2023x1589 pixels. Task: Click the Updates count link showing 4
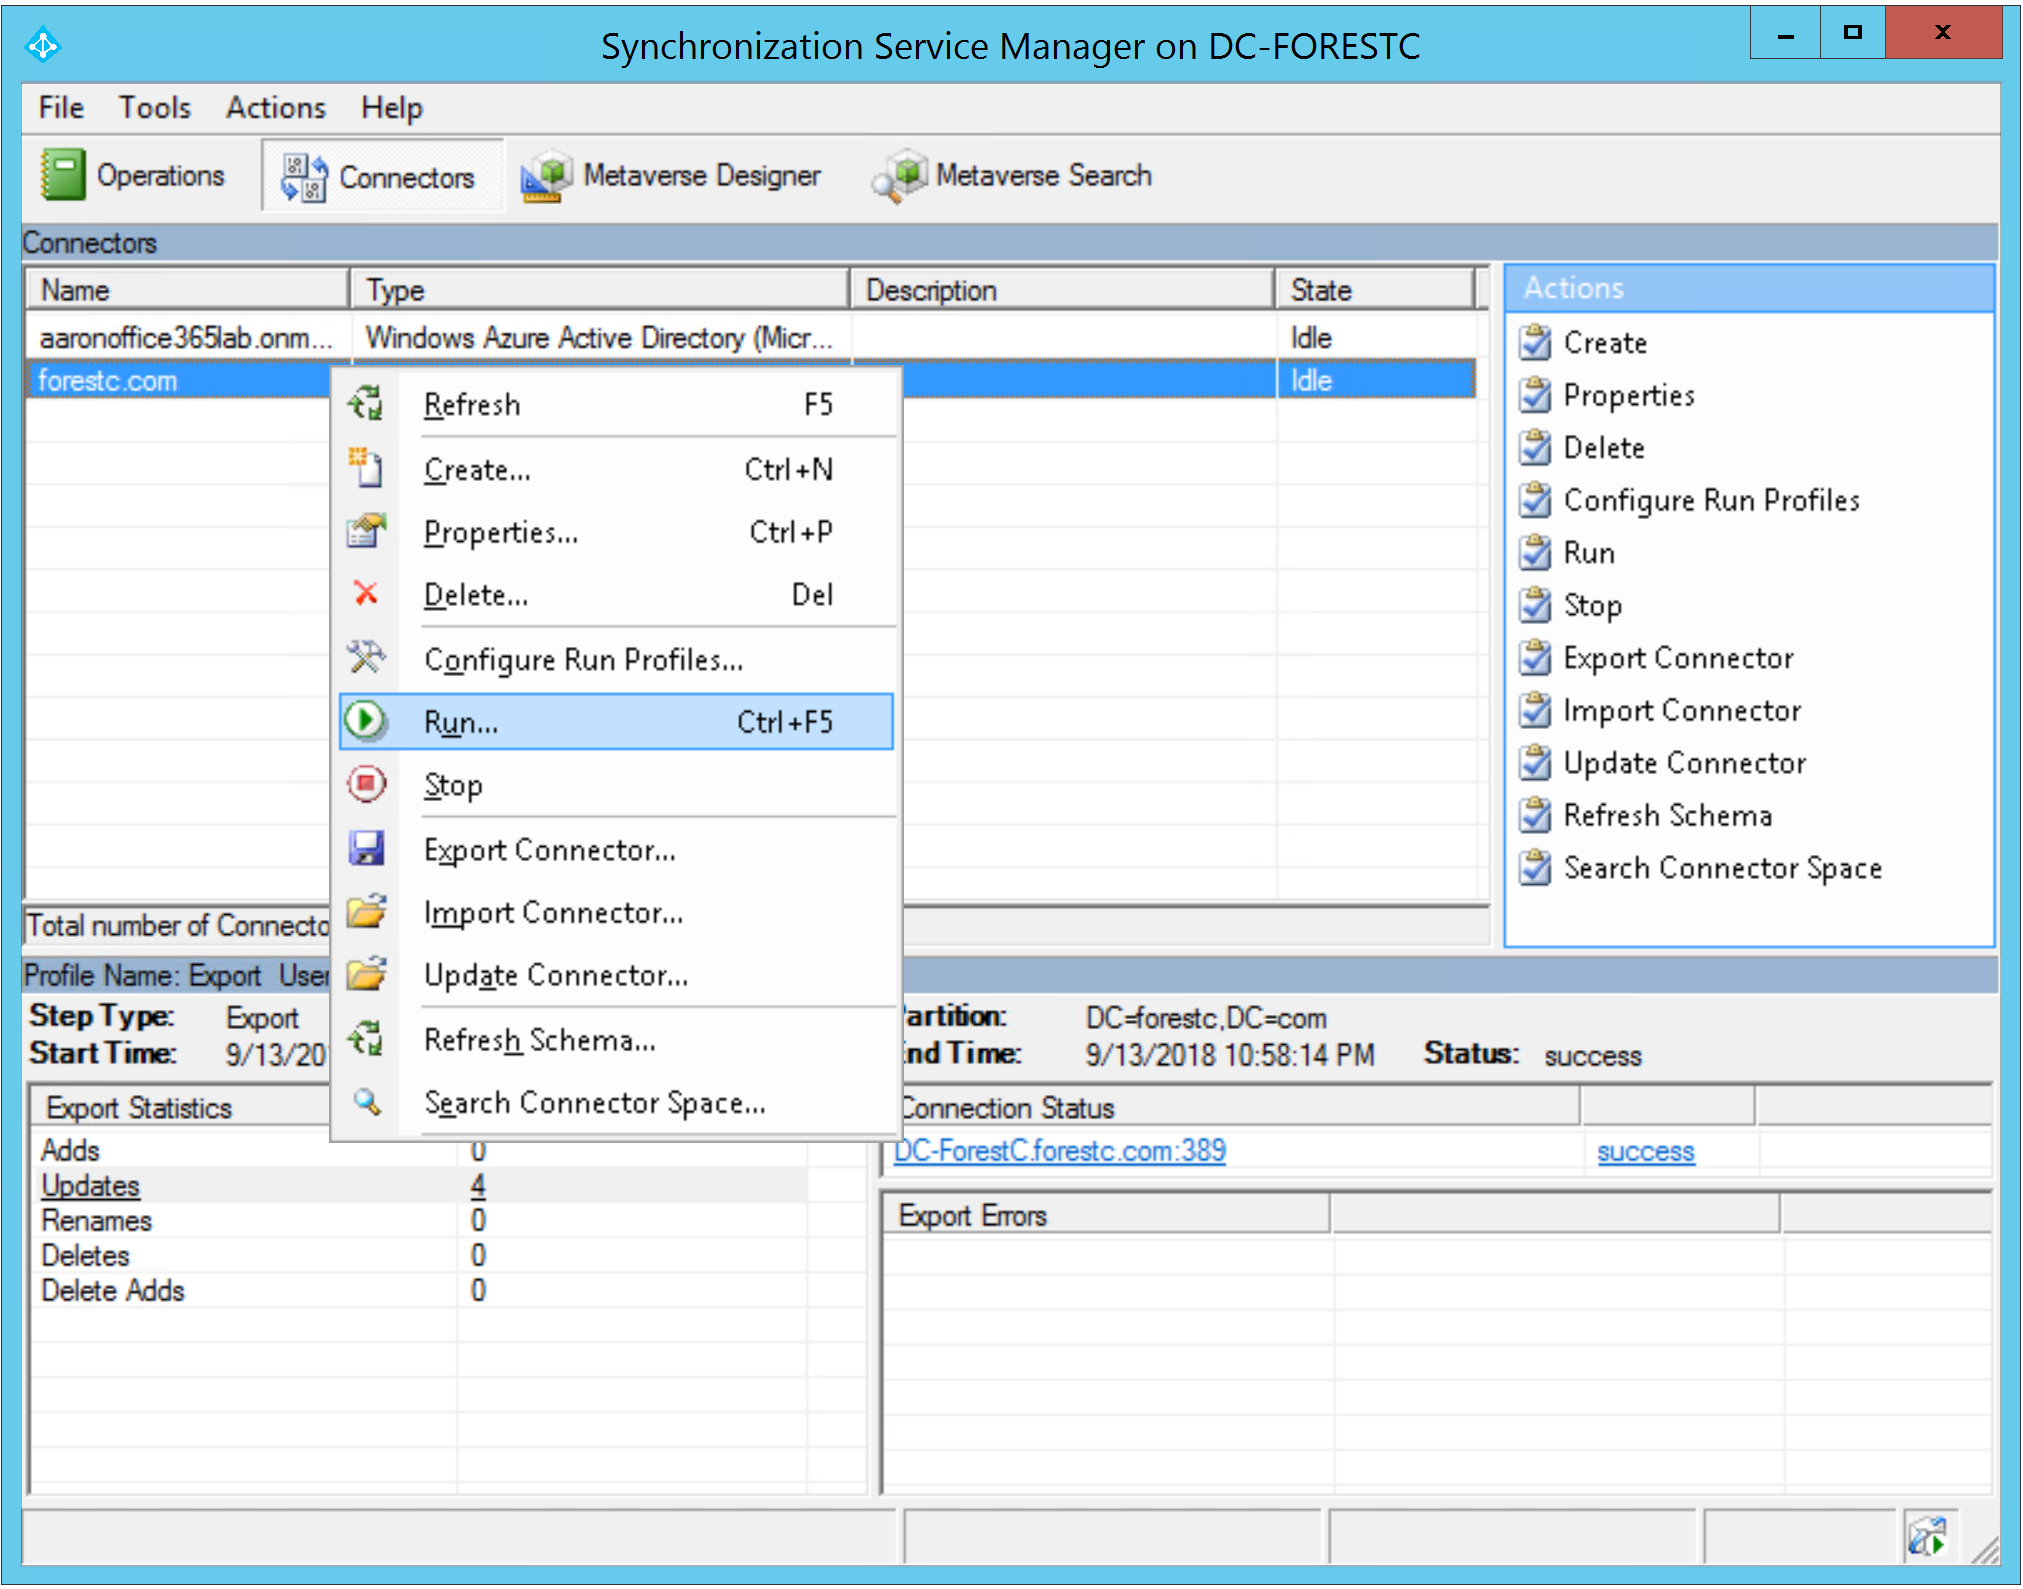click(478, 1186)
